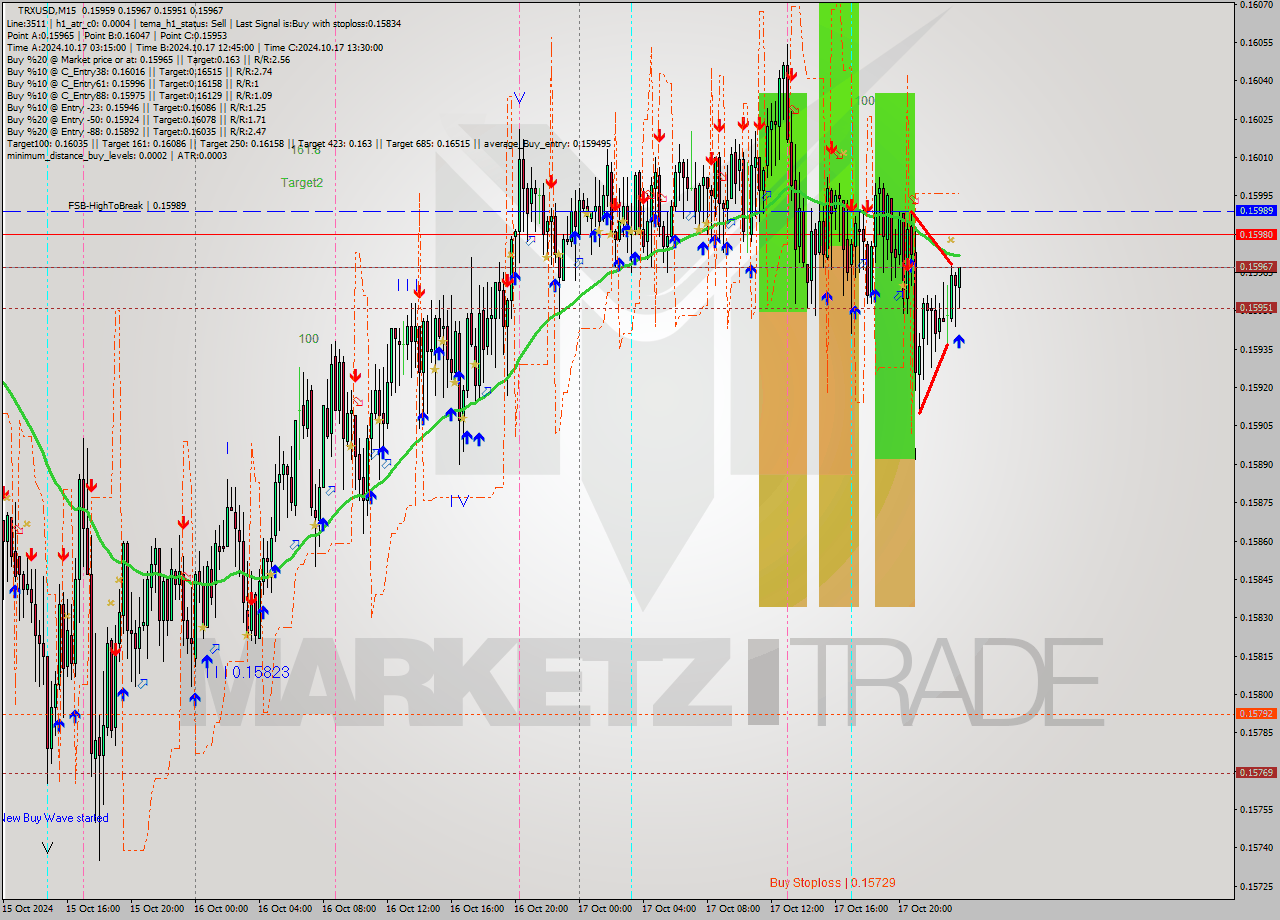Click the FSB-HighToBreak | 0.15989 label
Screen dimensions: 1280x920
[x=127, y=205]
